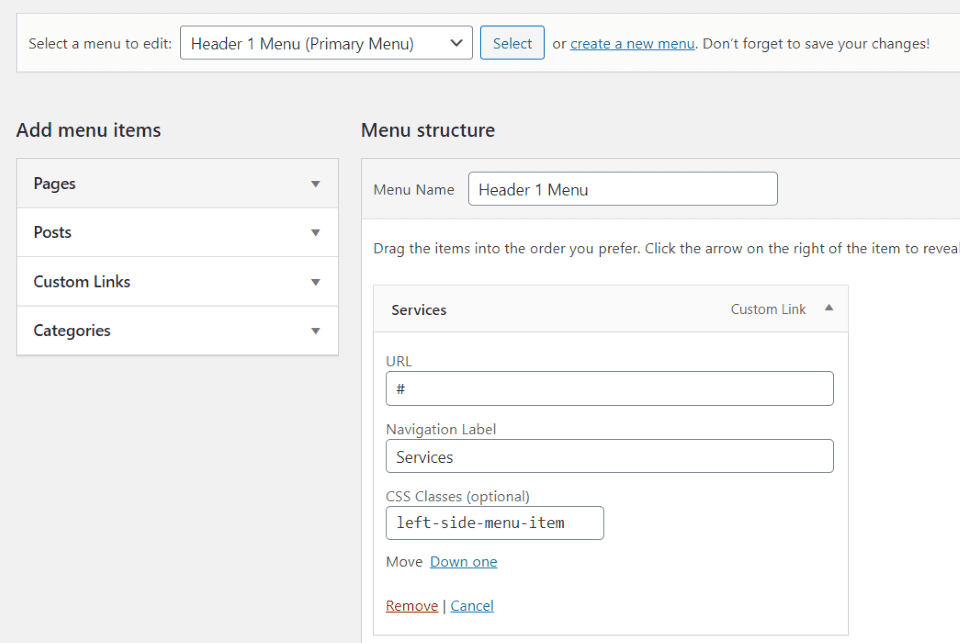Screen dimensions: 960x643
Task: Remove the Services menu item
Action: pos(411,606)
